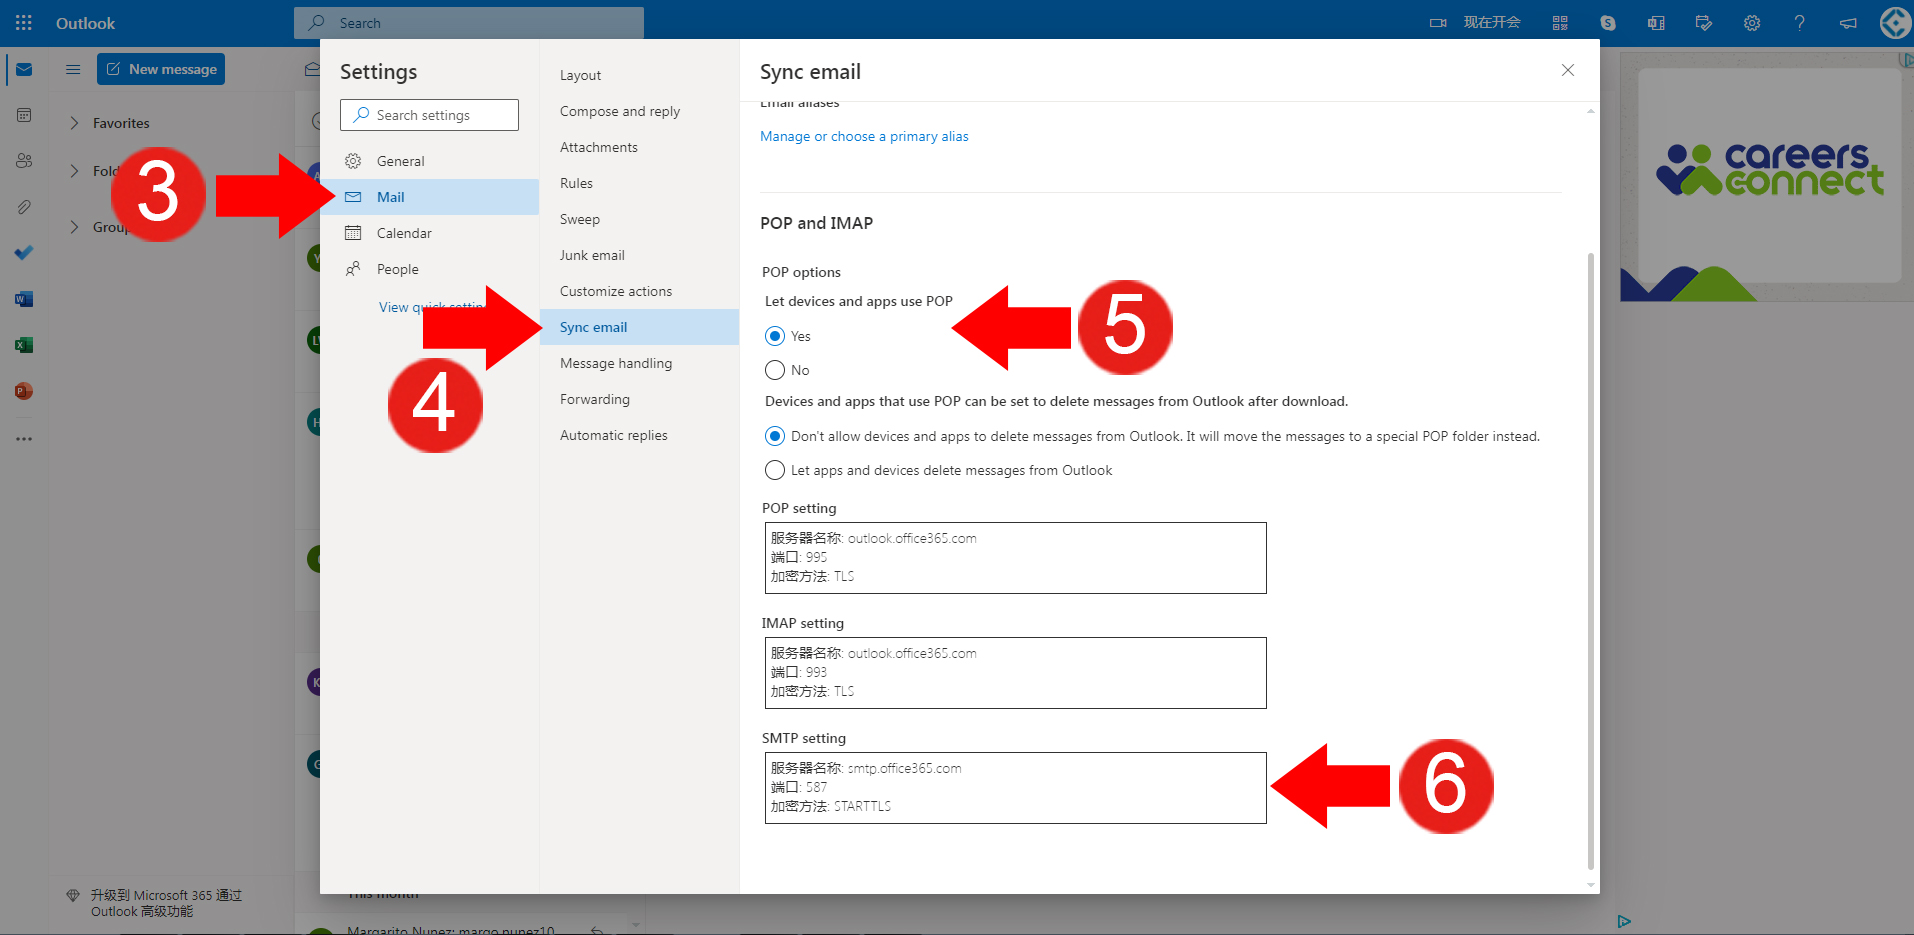Screen dimensions: 1914x935
Task: Open Calendar icon in left rail
Action: [24, 115]
